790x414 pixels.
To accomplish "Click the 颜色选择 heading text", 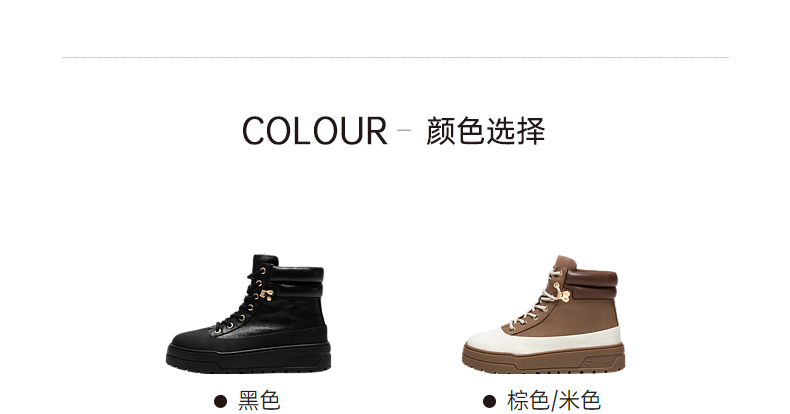I will point(485,131).
